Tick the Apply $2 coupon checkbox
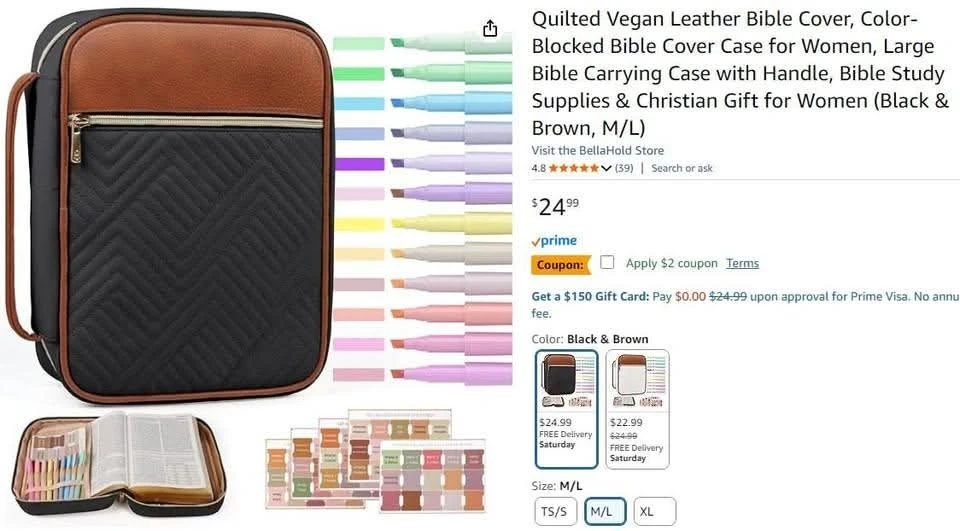The image size is (960, 531). click(x=607, y=262)
